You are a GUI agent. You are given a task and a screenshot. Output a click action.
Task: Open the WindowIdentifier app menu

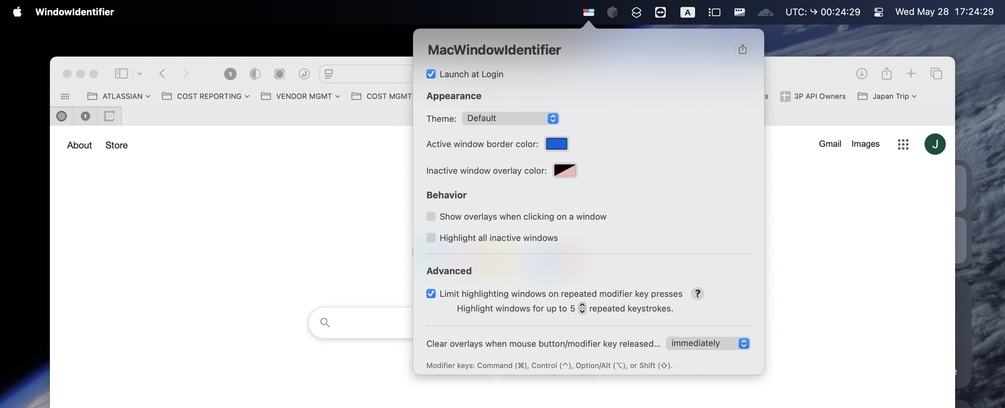(74, 12)
